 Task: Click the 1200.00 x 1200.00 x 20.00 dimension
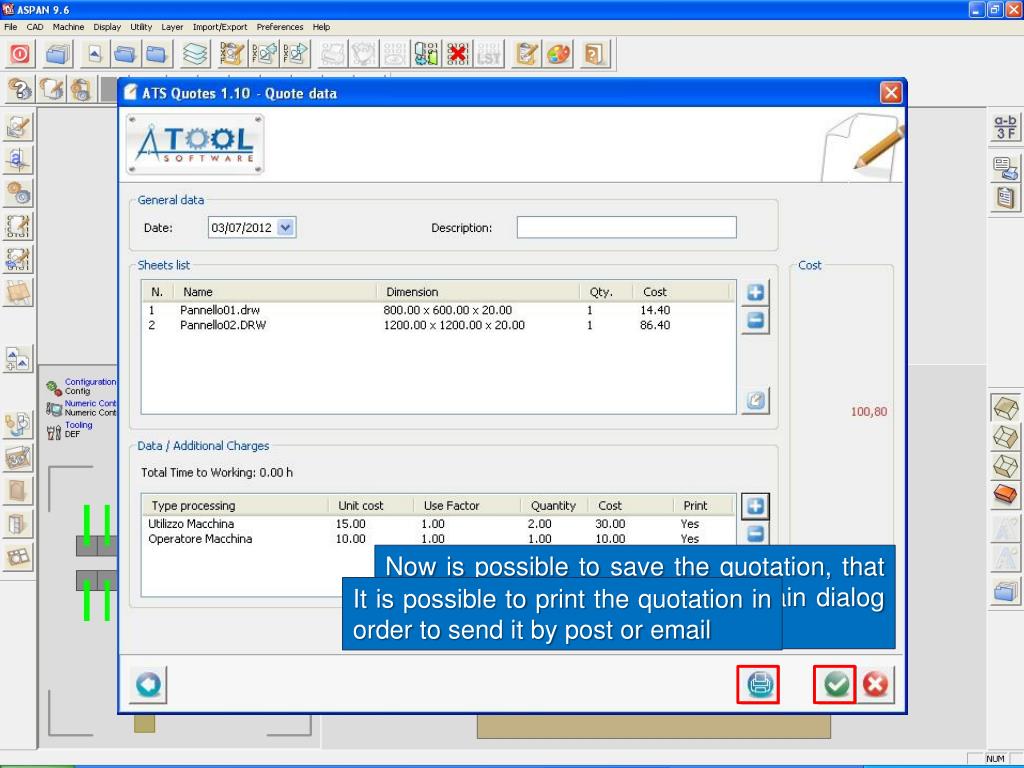454,325
